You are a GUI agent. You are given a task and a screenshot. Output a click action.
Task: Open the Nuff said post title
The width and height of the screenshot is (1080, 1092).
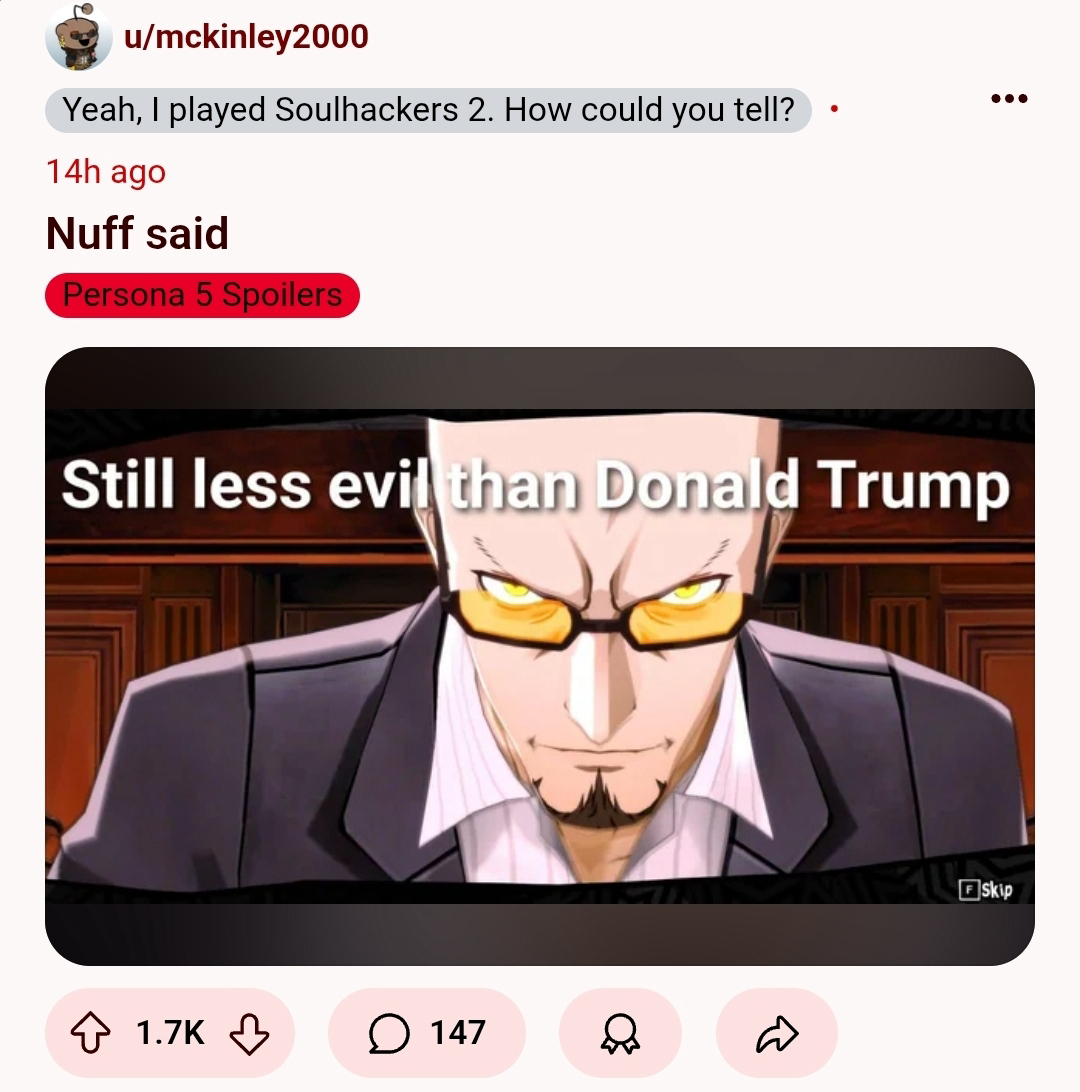tap(137, 233)
